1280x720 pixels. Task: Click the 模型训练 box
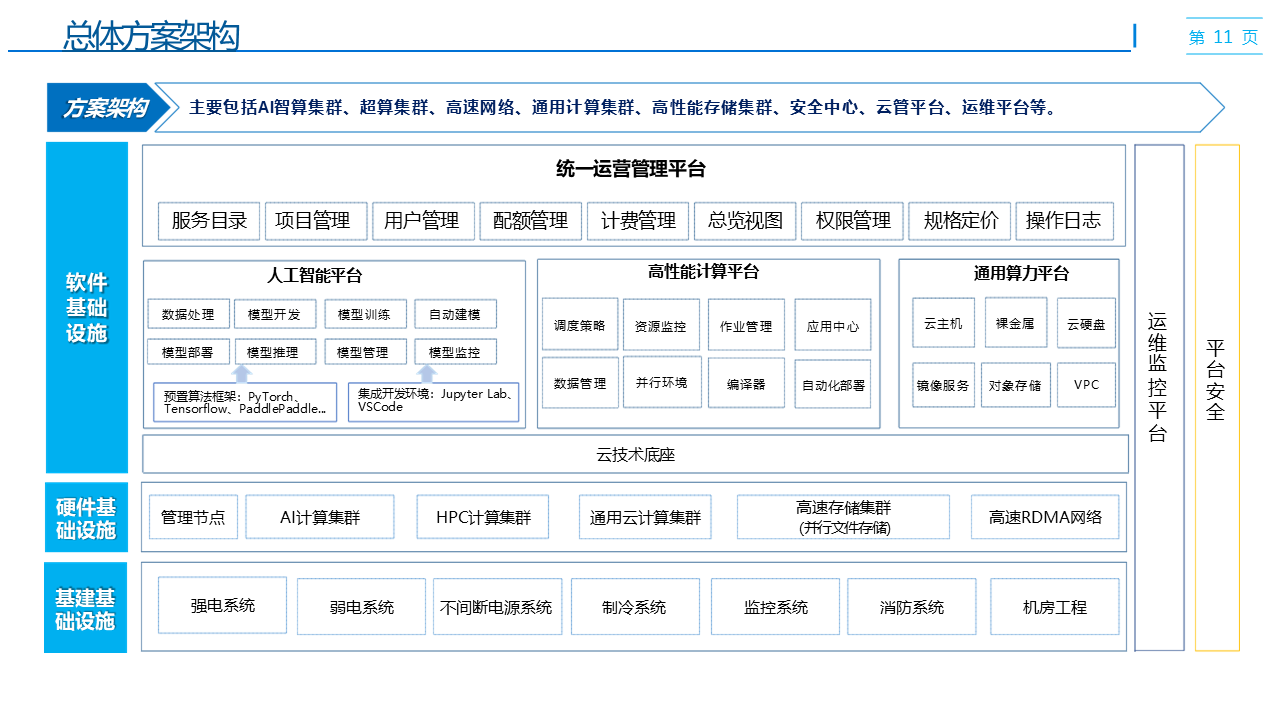coord(365,314)
